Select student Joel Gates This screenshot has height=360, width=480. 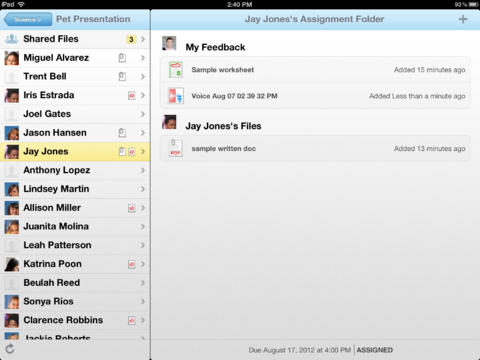pos(75,114)
